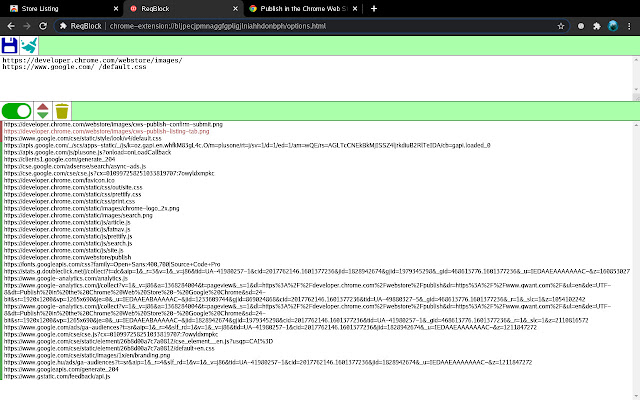
Task: Open the extensions puzzle piece menu
Action: pos(597,26)
